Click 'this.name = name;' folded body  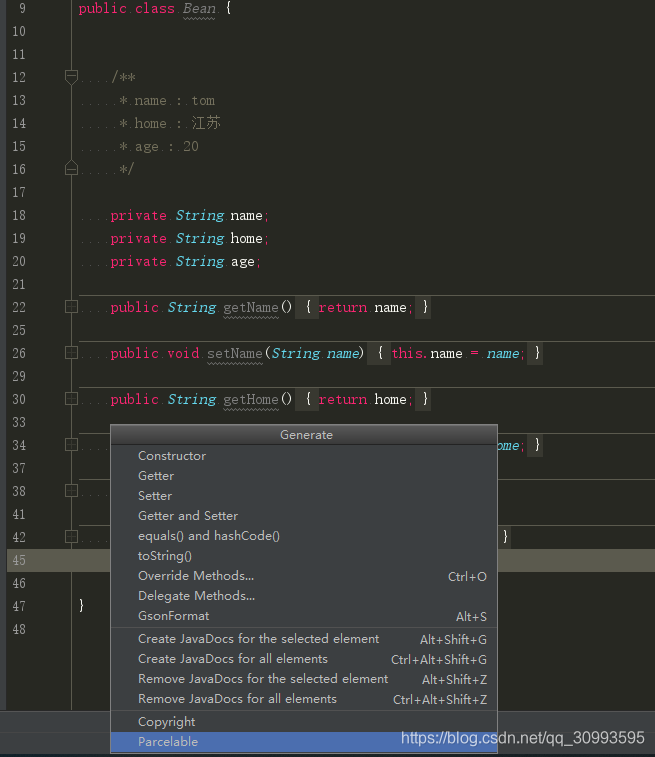pyautogui.click(x=458, y=353)
